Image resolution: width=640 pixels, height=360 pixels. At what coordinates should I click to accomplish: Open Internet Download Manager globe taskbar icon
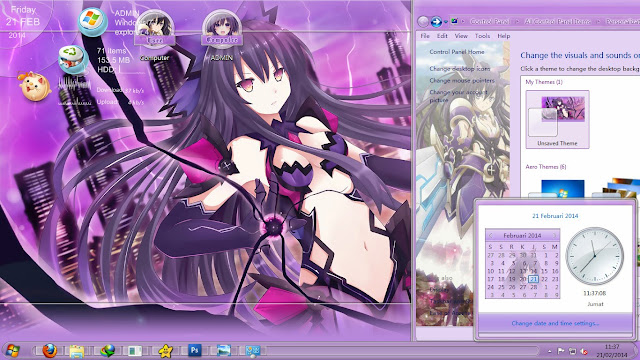[x=107, y=351]
